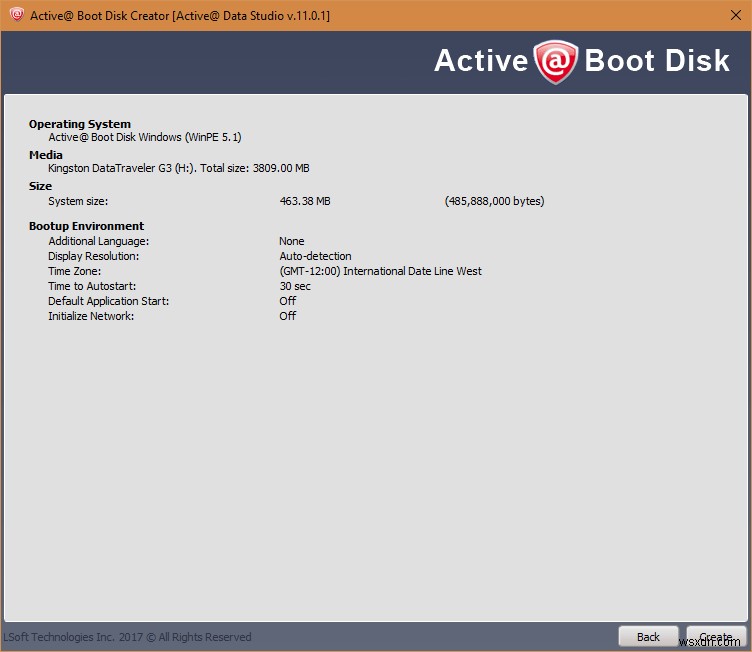Select the Size heading
The image size is (752, 652).
coord(40,186)
